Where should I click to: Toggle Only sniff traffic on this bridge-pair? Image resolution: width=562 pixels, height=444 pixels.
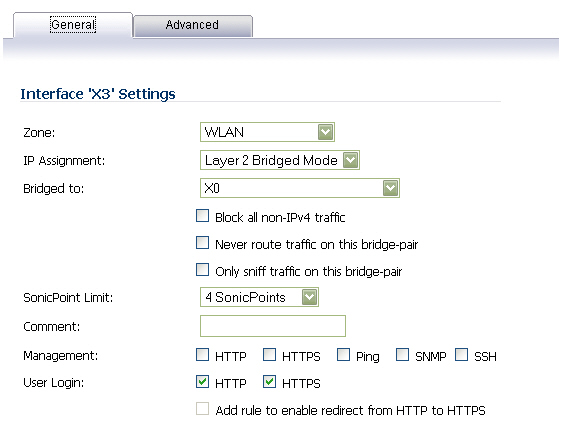(x=203, y=270)
